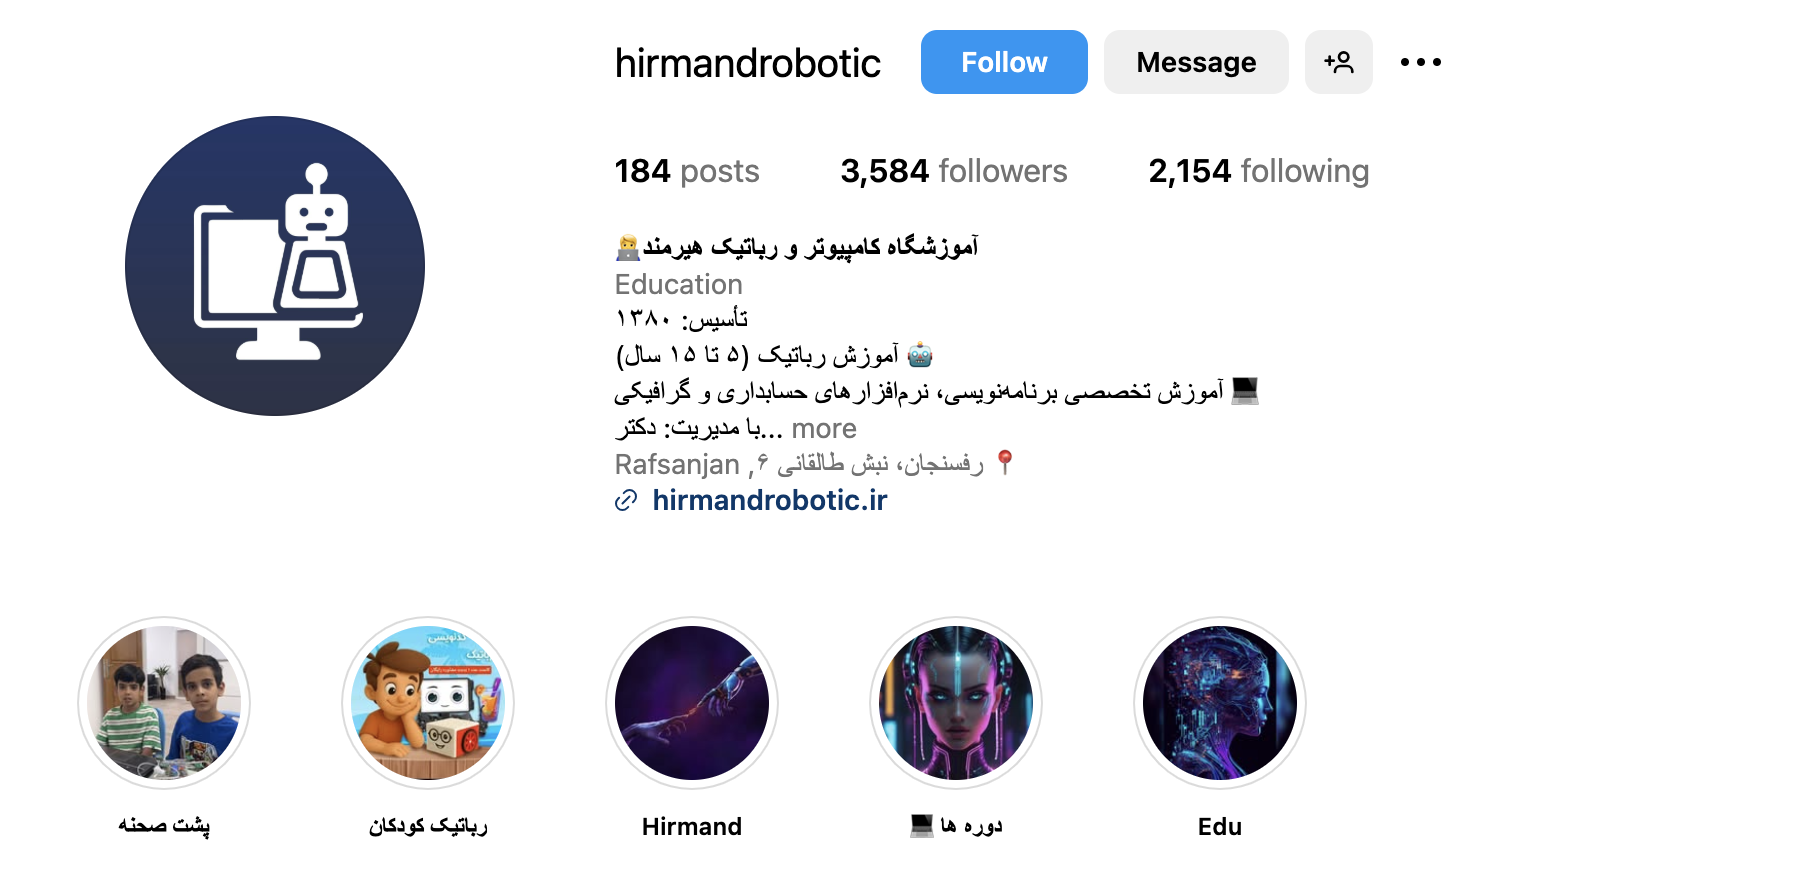Open the hirmandrobotic robot profile picture
The width and height of the screenshot is (1800, 891).
(x=275, y=266)
